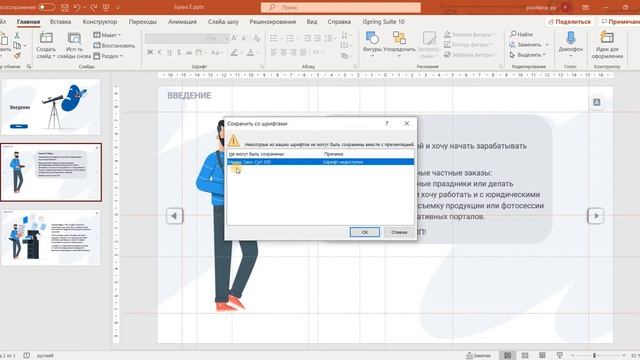Open the Справка tab
Image resolution: width=640 pixels, height=360 pixels.
click(339, 22)
